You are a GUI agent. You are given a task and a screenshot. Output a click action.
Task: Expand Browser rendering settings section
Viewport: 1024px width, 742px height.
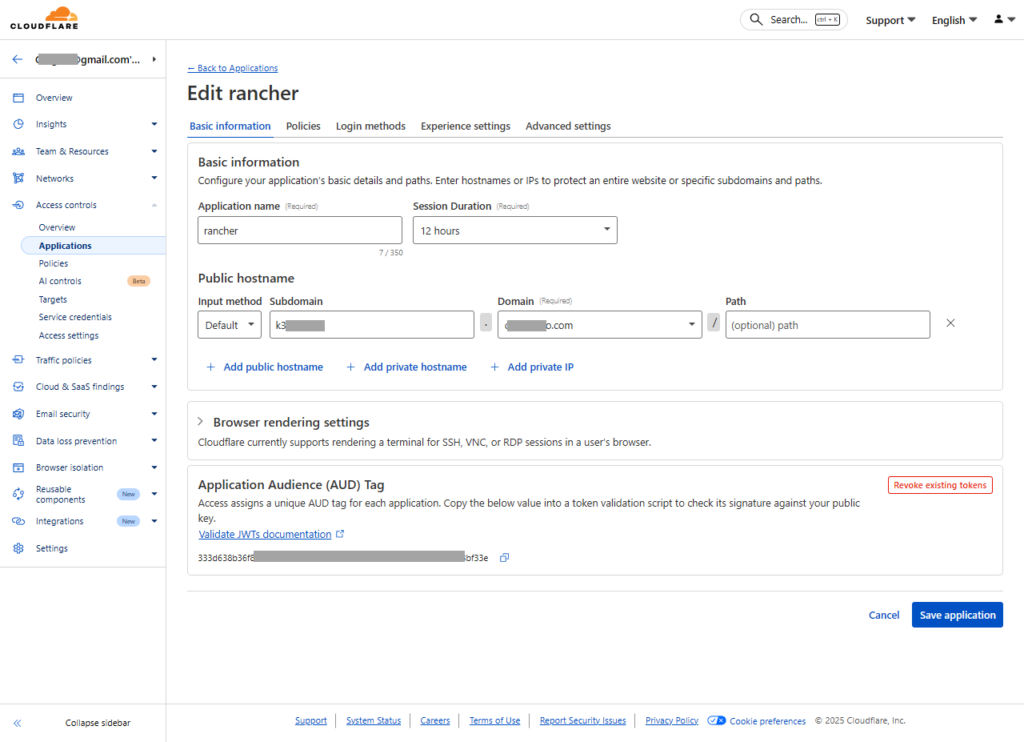pos(201,422)
